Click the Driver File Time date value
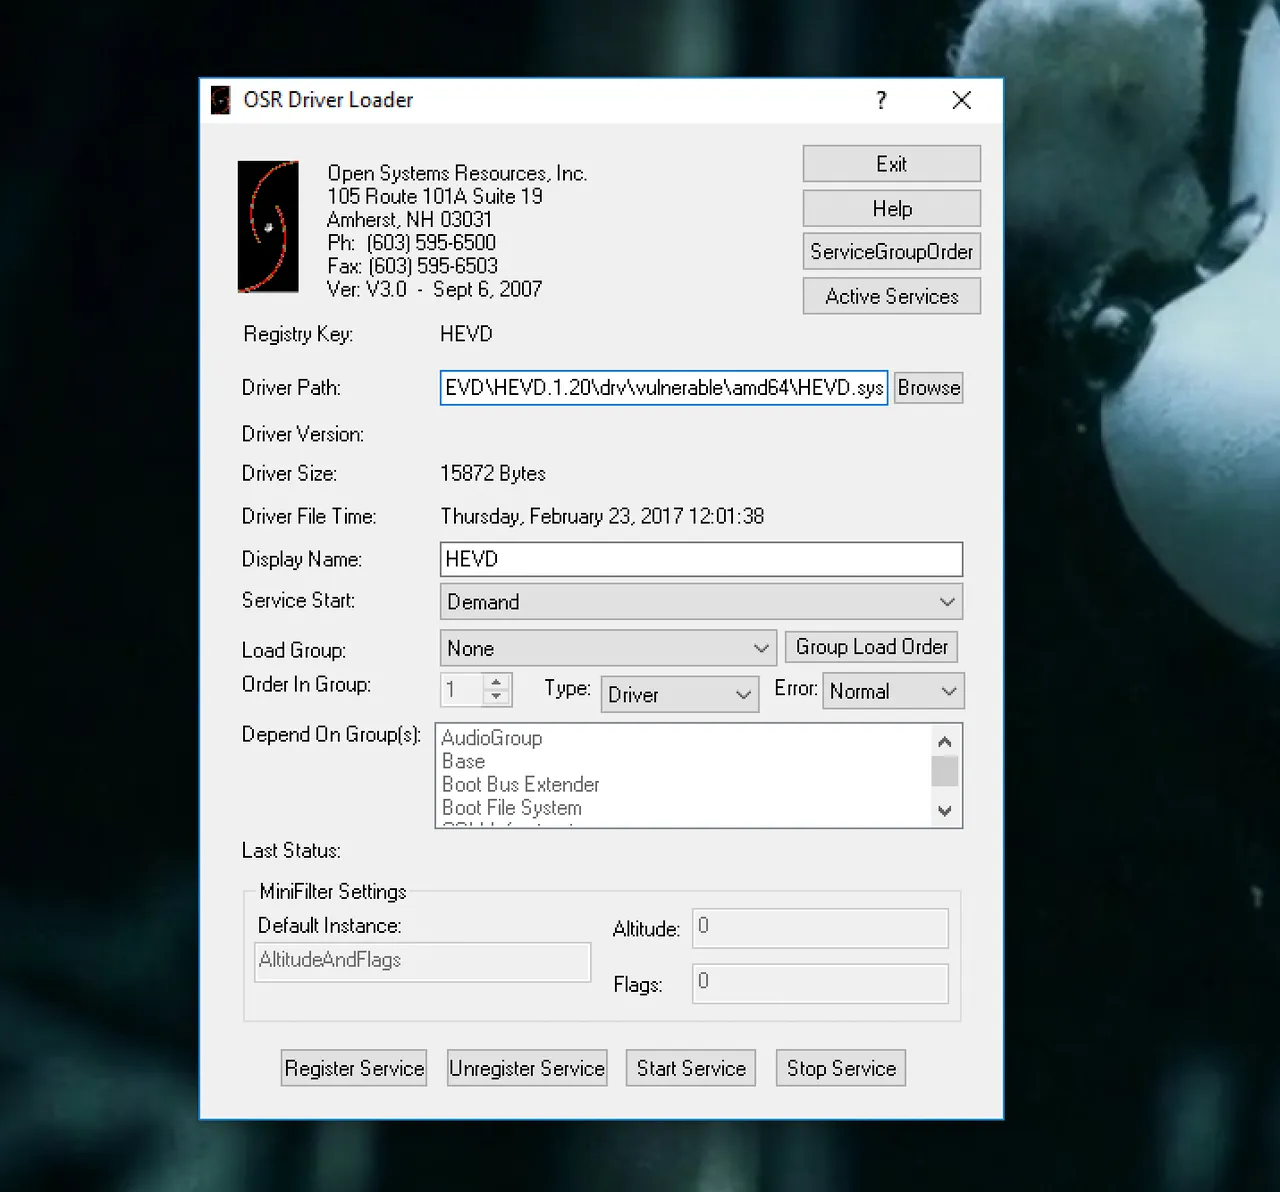The width and height of the screenshot is (1280, 1192). (602, 516)
